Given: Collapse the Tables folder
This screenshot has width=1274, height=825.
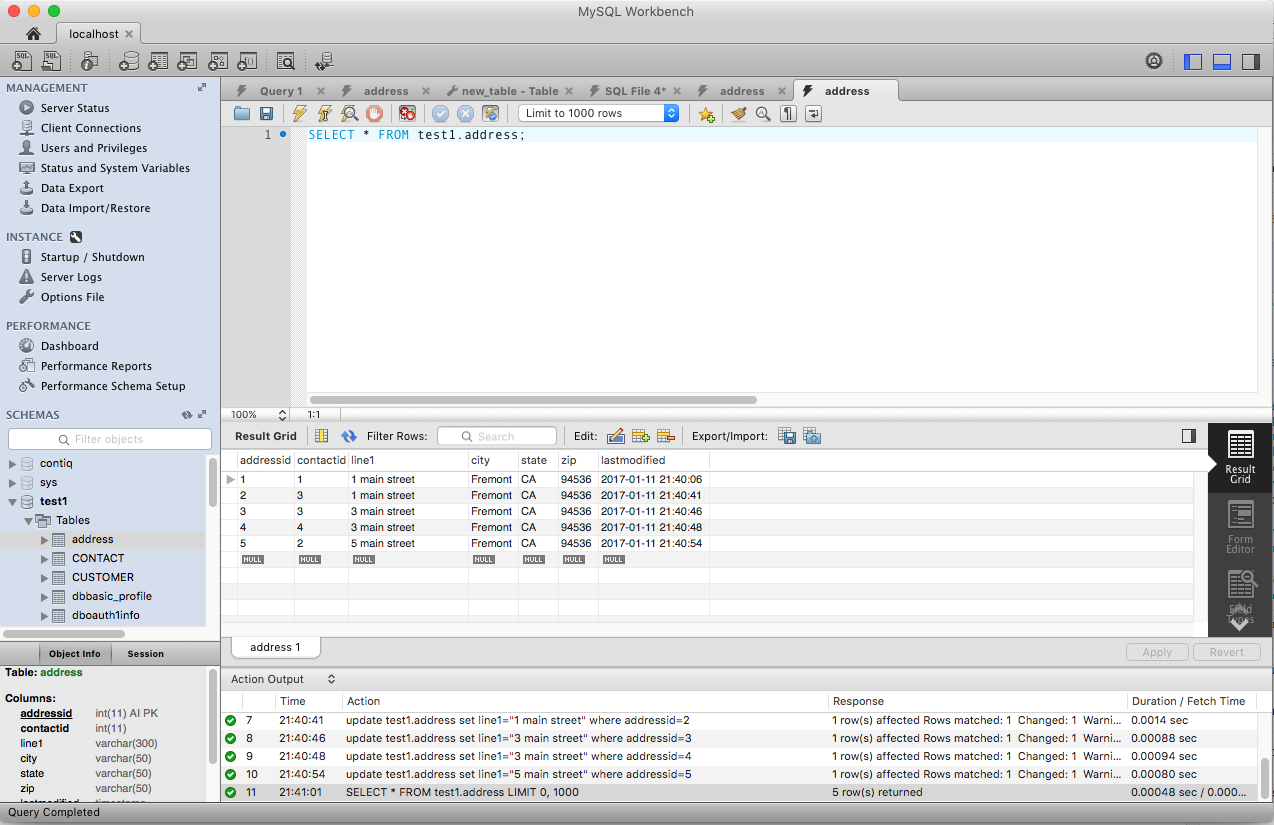Looking at the screenshot, I should (x=29, y=521).
